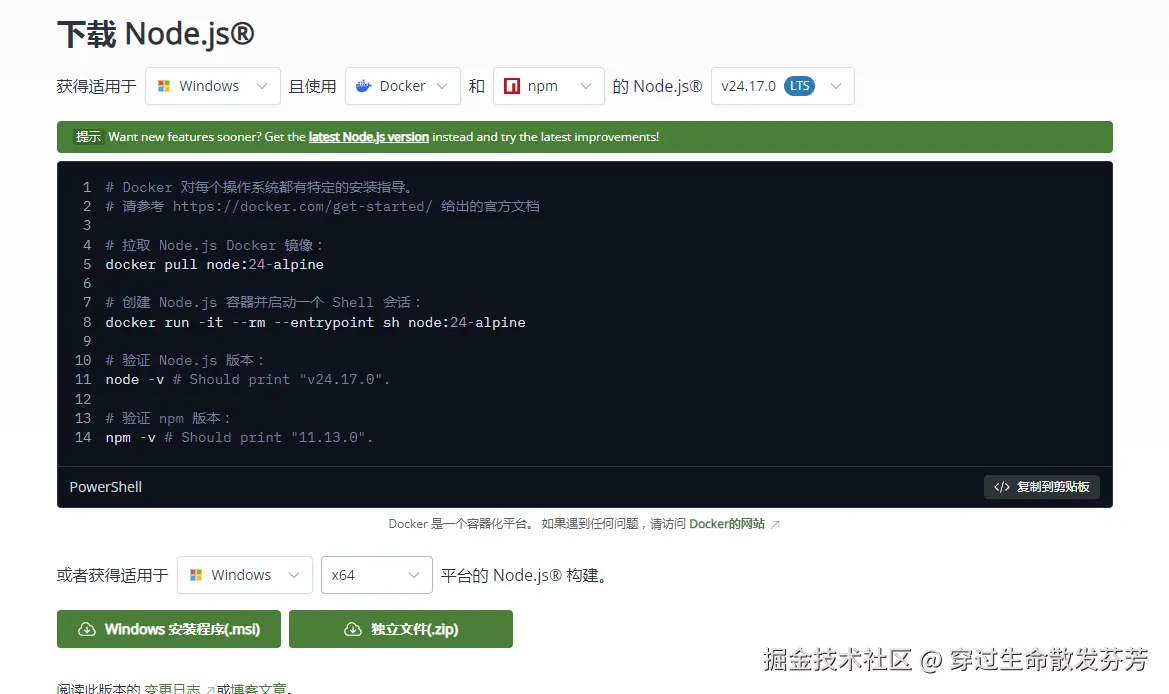This screenshot has height=694, width=1169.
Task: Click download icon on standalone zip button
Action: coord(353,629)
